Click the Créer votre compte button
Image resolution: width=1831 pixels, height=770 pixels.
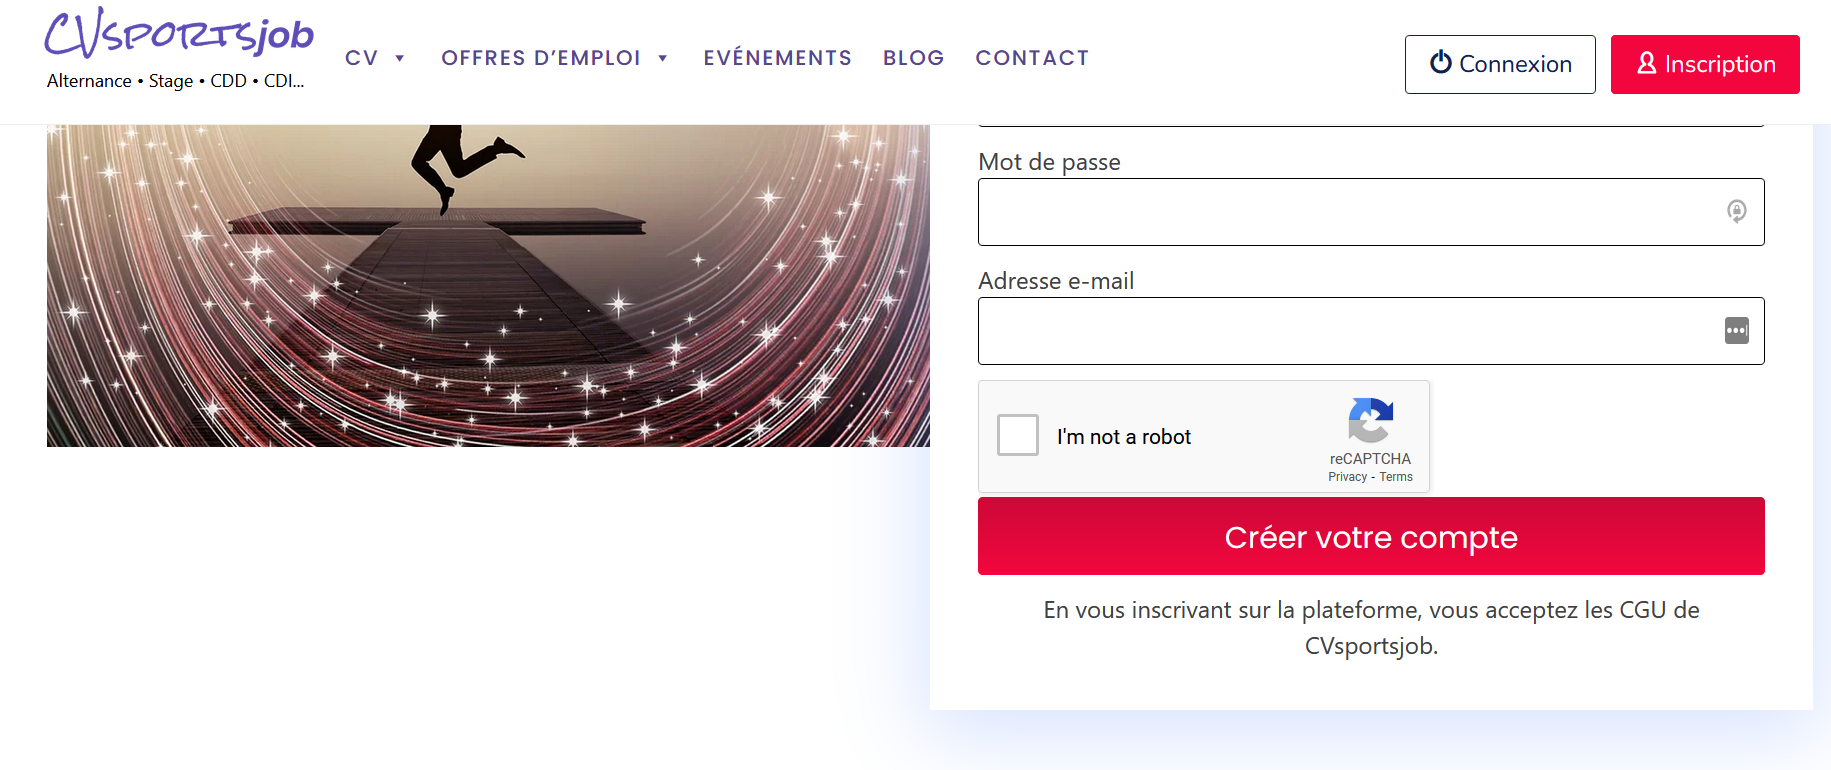coord(1371,536)
